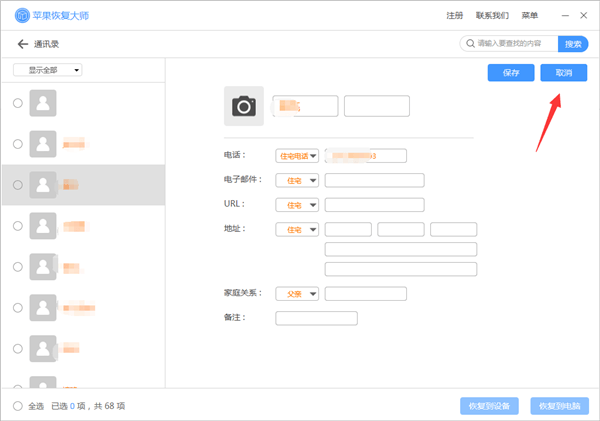Click the back arrow beside 通讯录
Viewport: 600px width, 421px height.
click(22, 44)
